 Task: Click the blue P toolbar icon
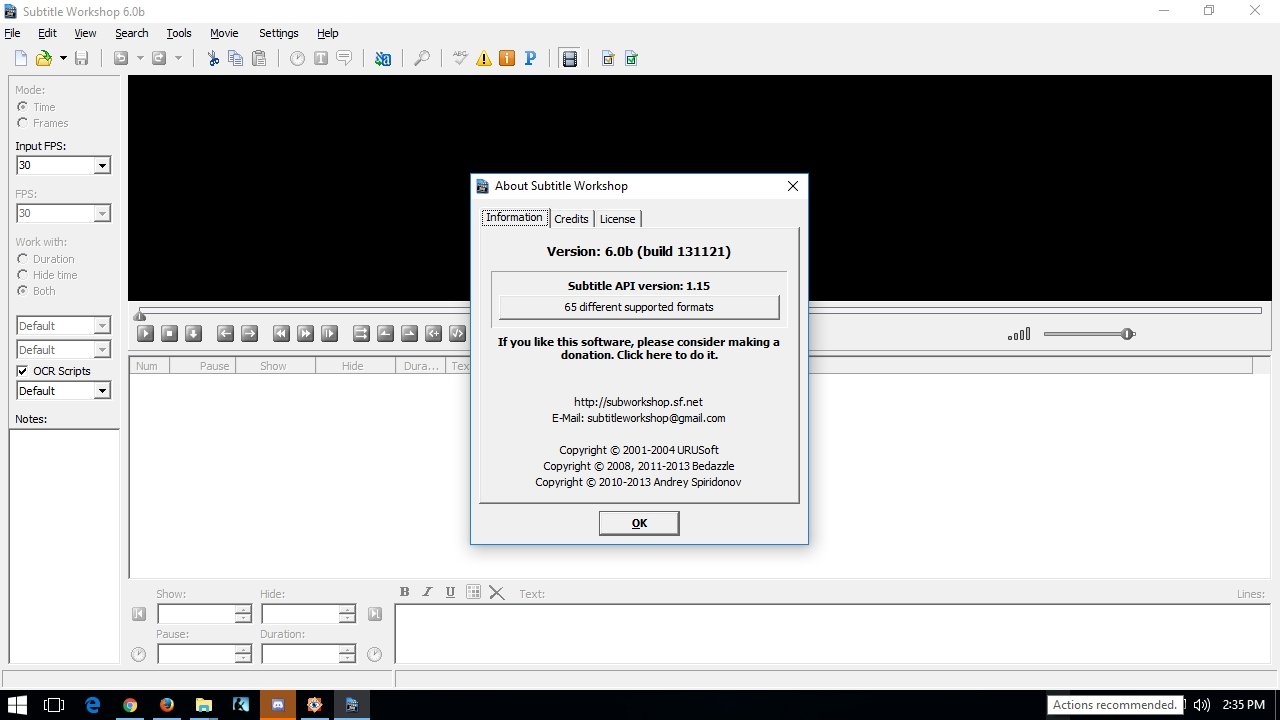[531, 58]
